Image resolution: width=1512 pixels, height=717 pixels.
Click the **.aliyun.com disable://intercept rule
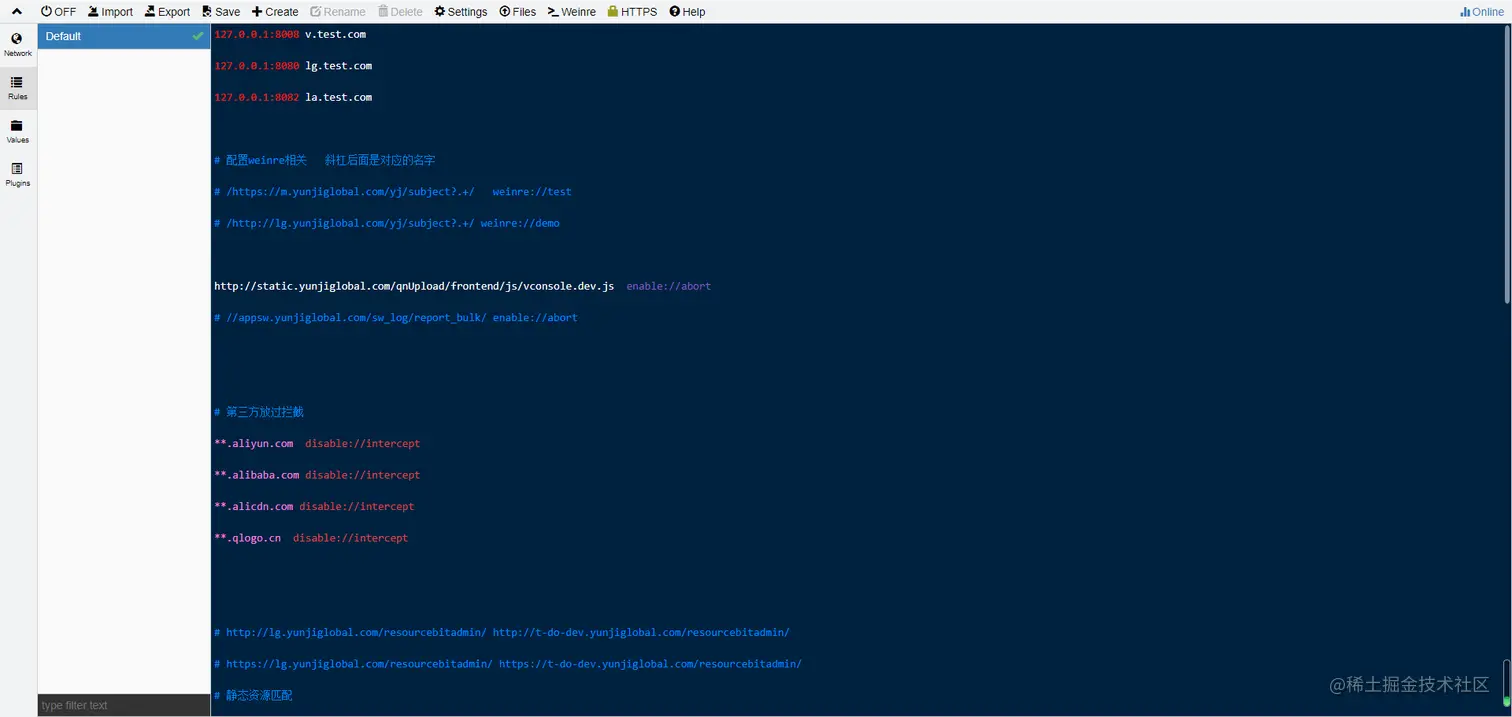(317, 443)
